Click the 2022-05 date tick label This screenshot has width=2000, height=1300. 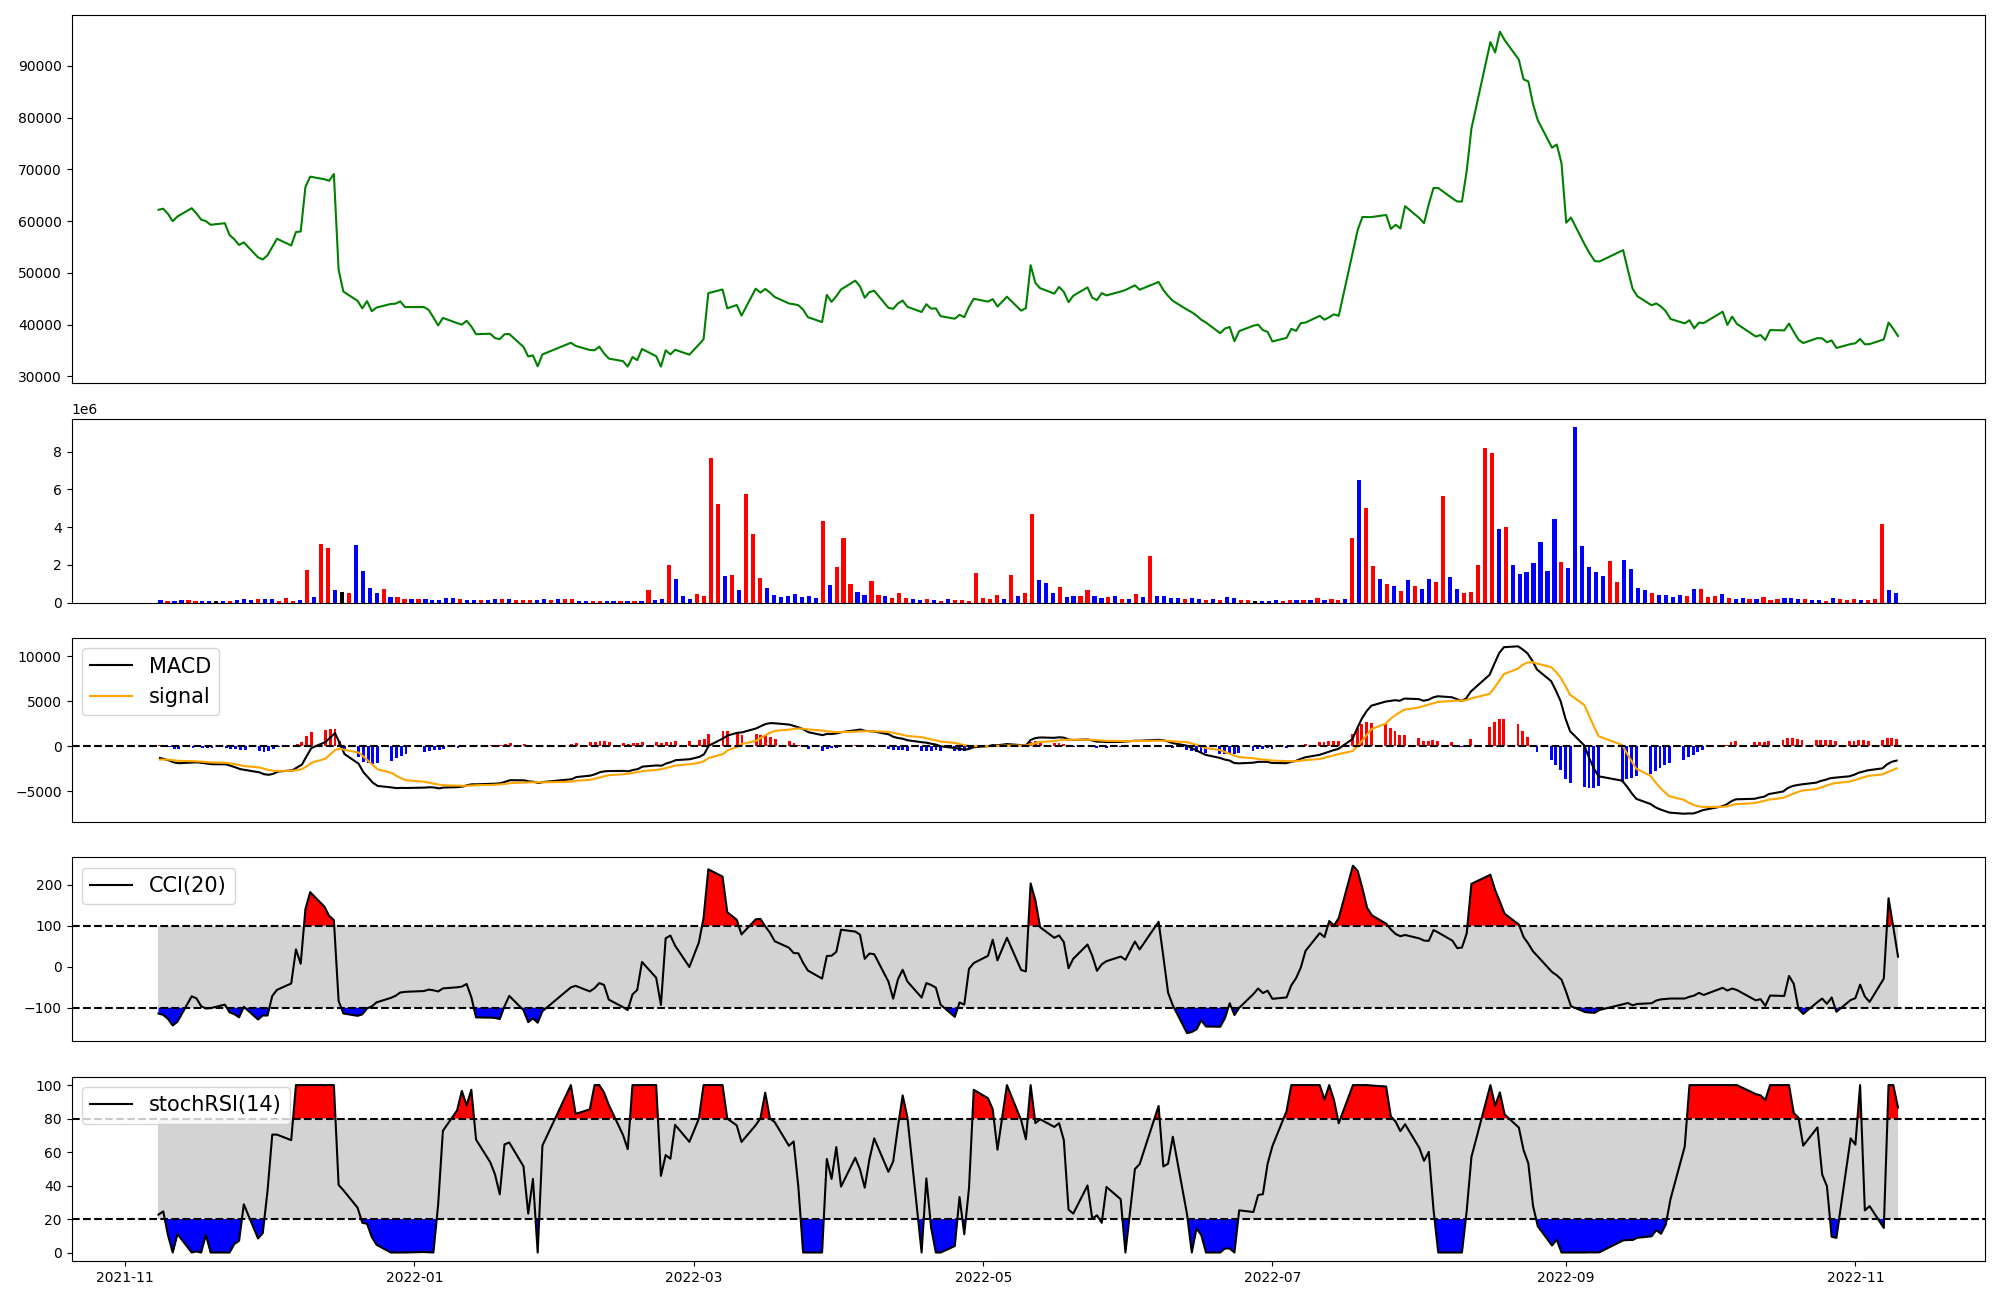[x=983, y=1277]
